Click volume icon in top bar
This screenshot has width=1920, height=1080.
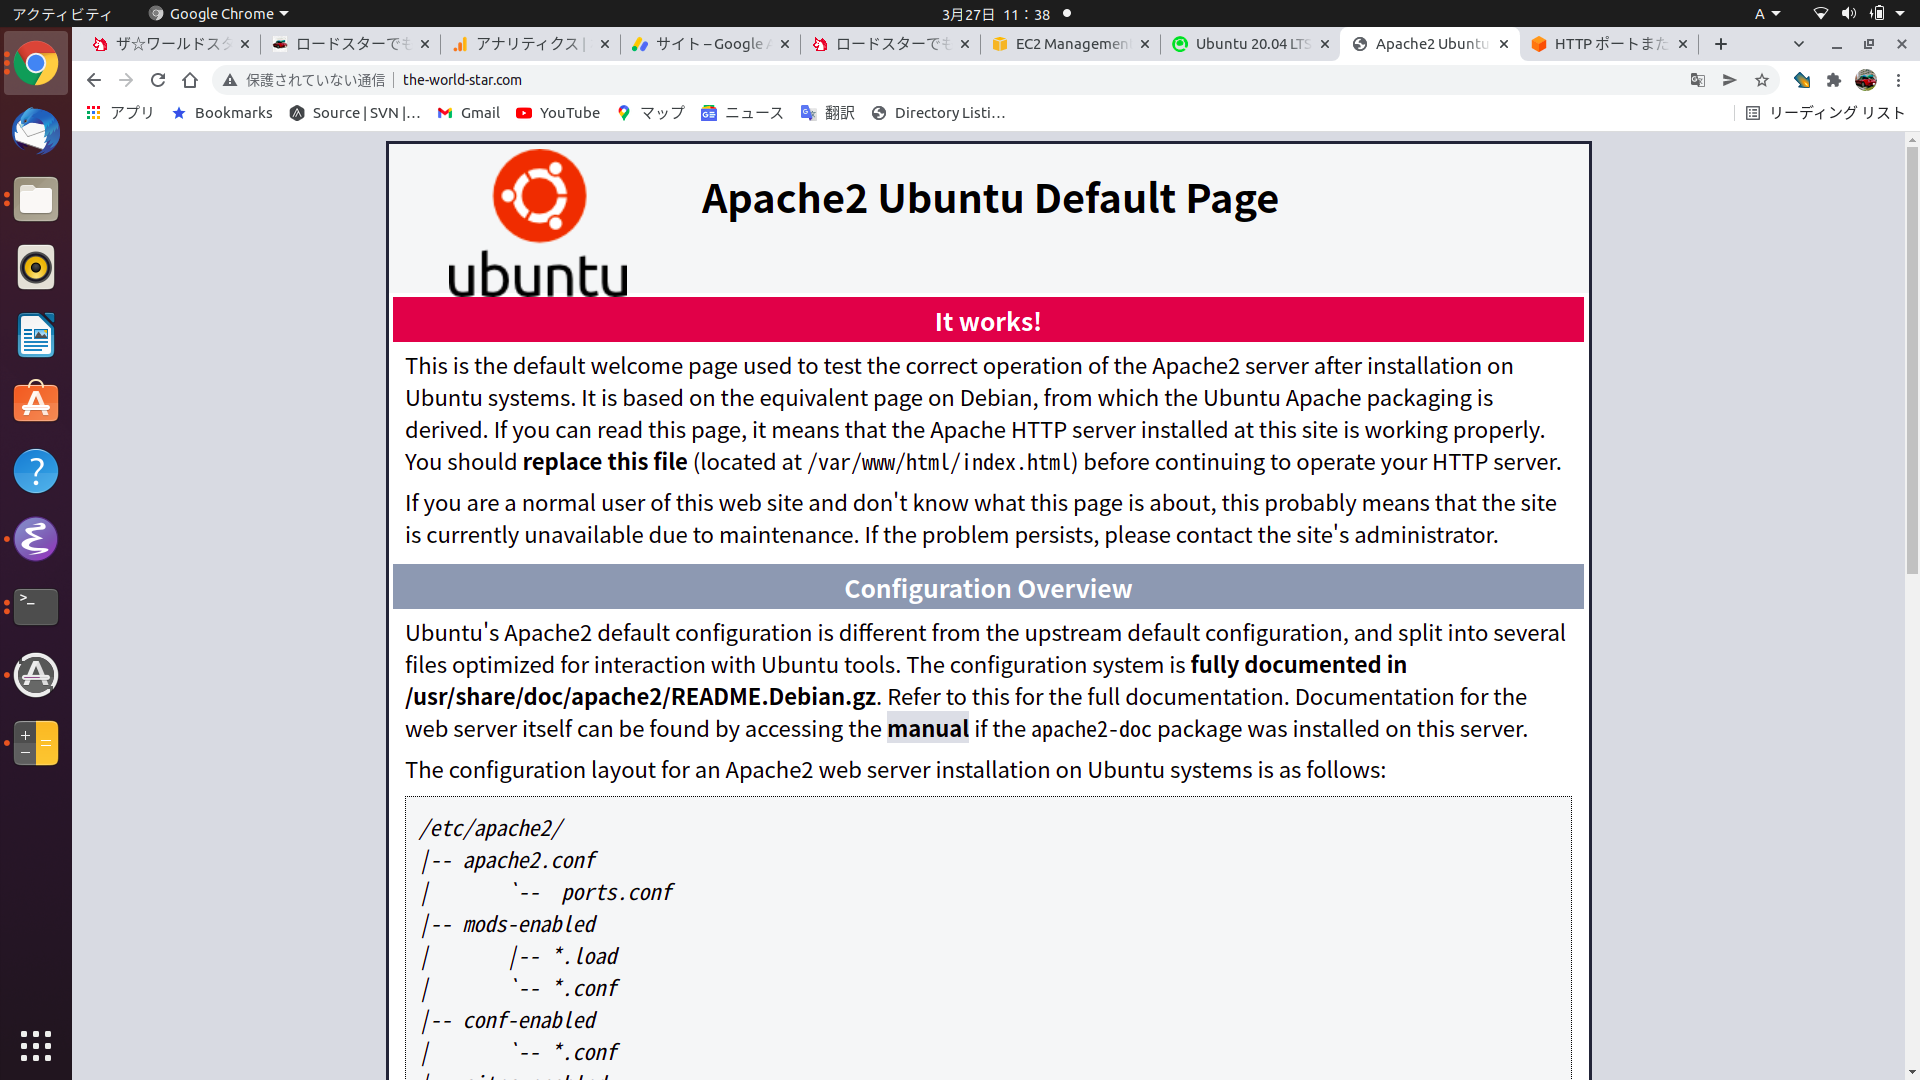click(x=1848, y=14)
